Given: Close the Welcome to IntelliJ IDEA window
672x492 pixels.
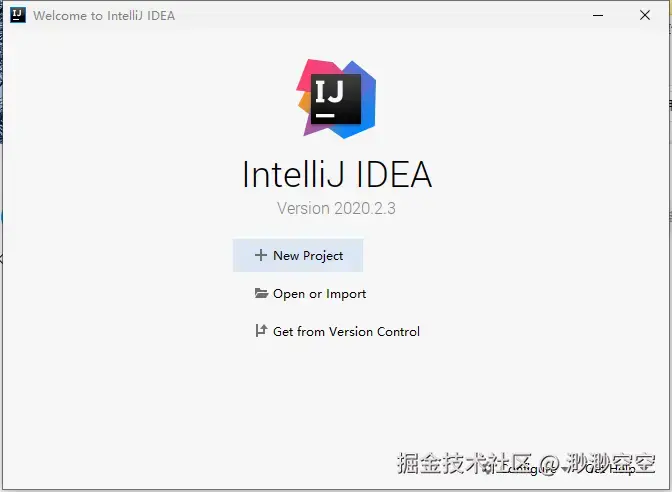Looking at the screenshot, I should (645, 15).
